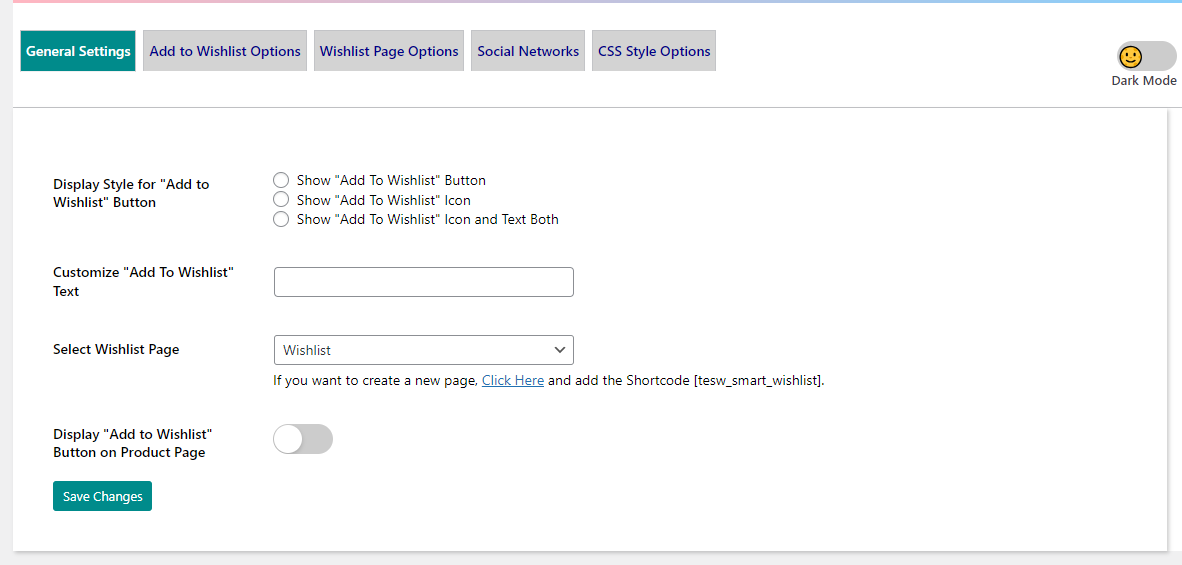Open CSS Style Options tab
This screenshot has height=565, width=1182.
654,51
